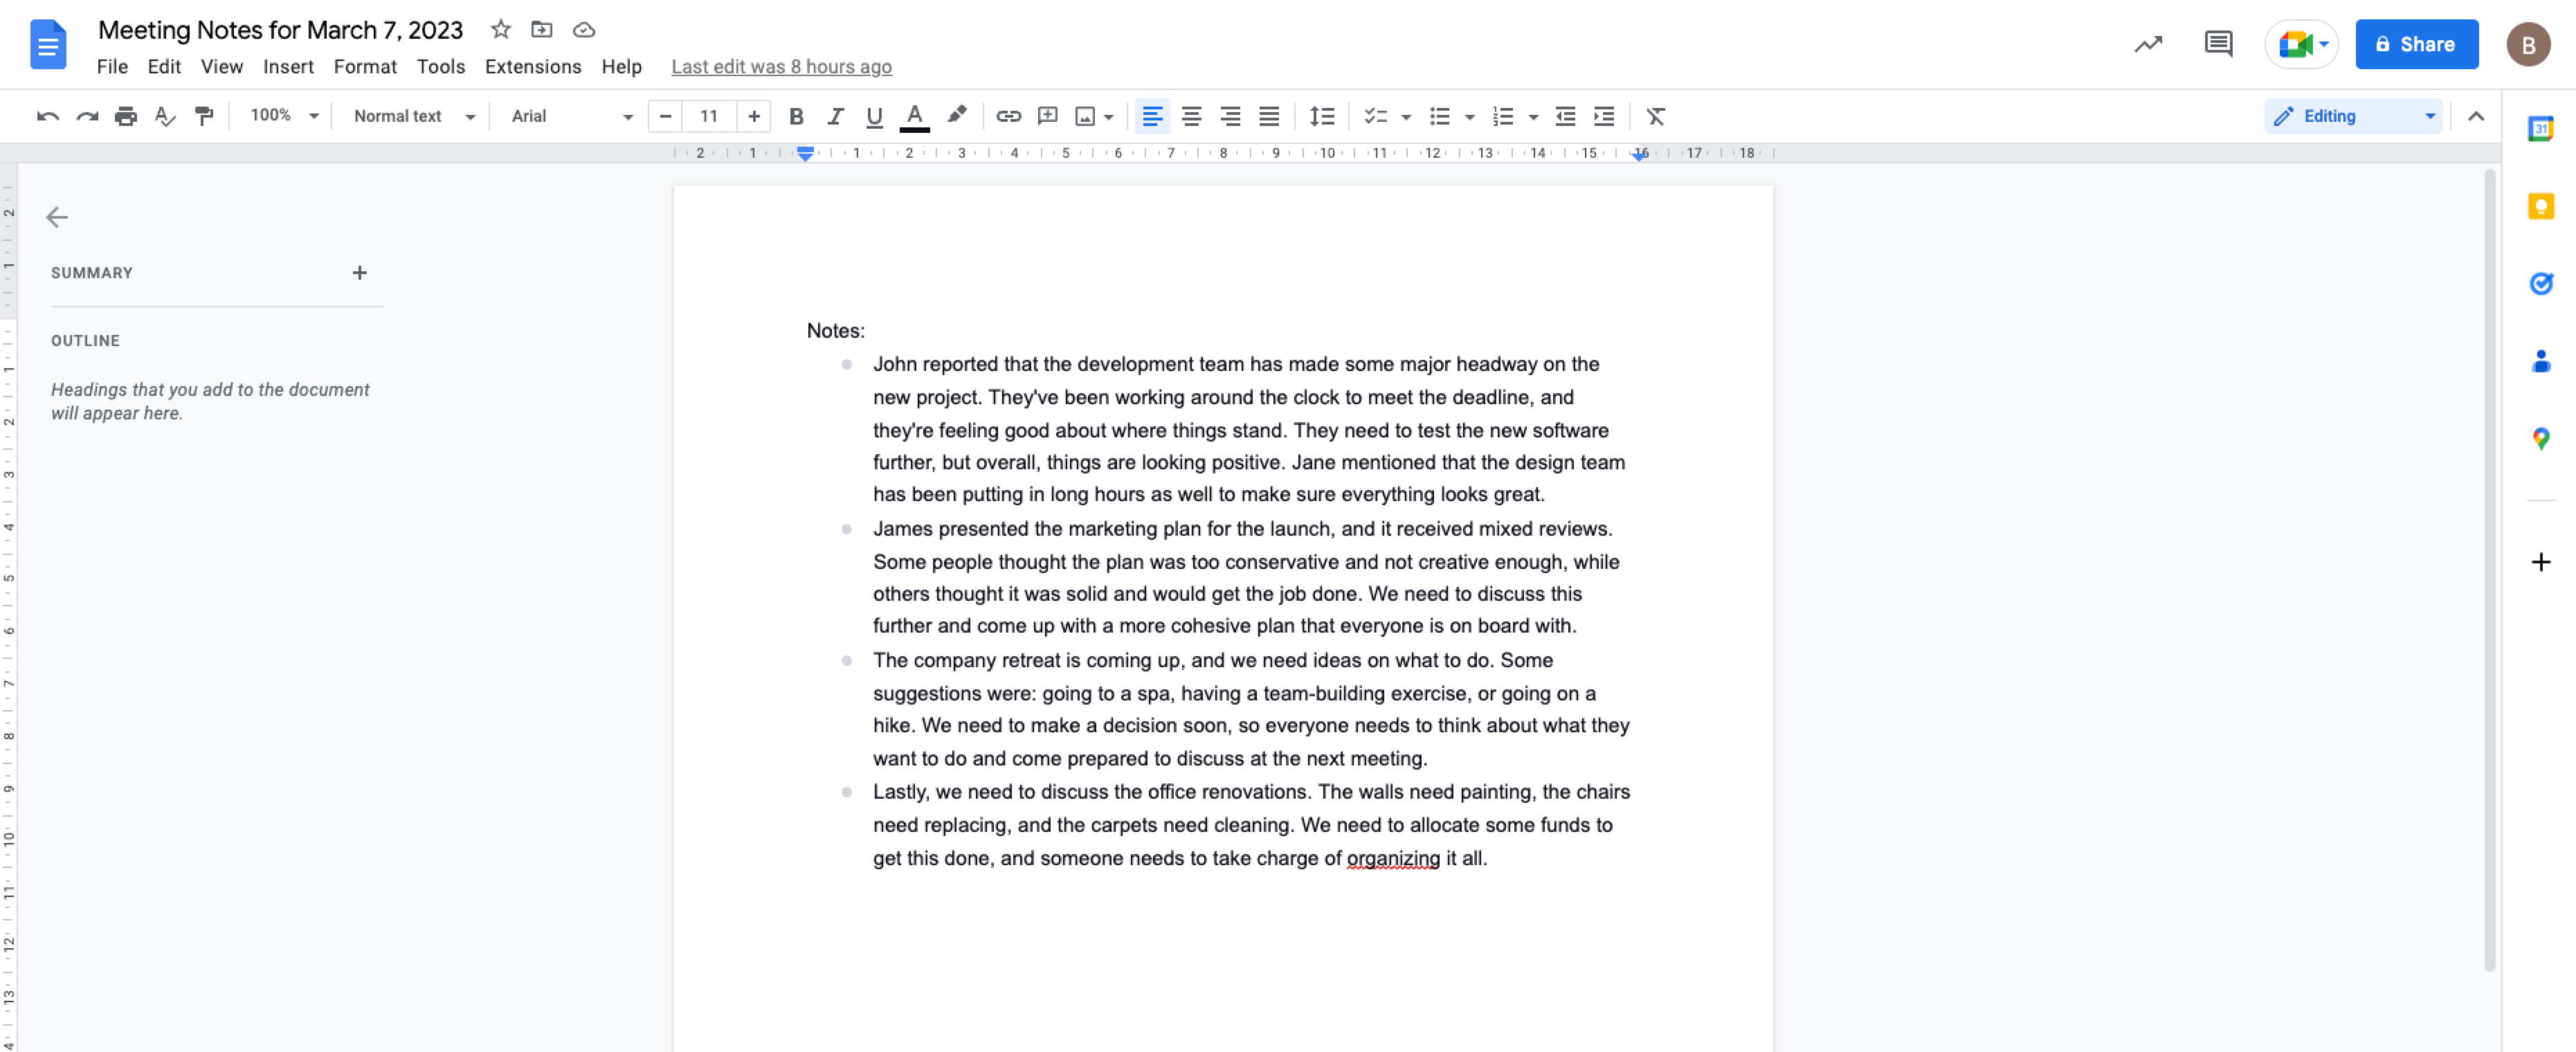Add a comment from toolbar icon
The image size is (2576, 1052).
[1047, 116]
